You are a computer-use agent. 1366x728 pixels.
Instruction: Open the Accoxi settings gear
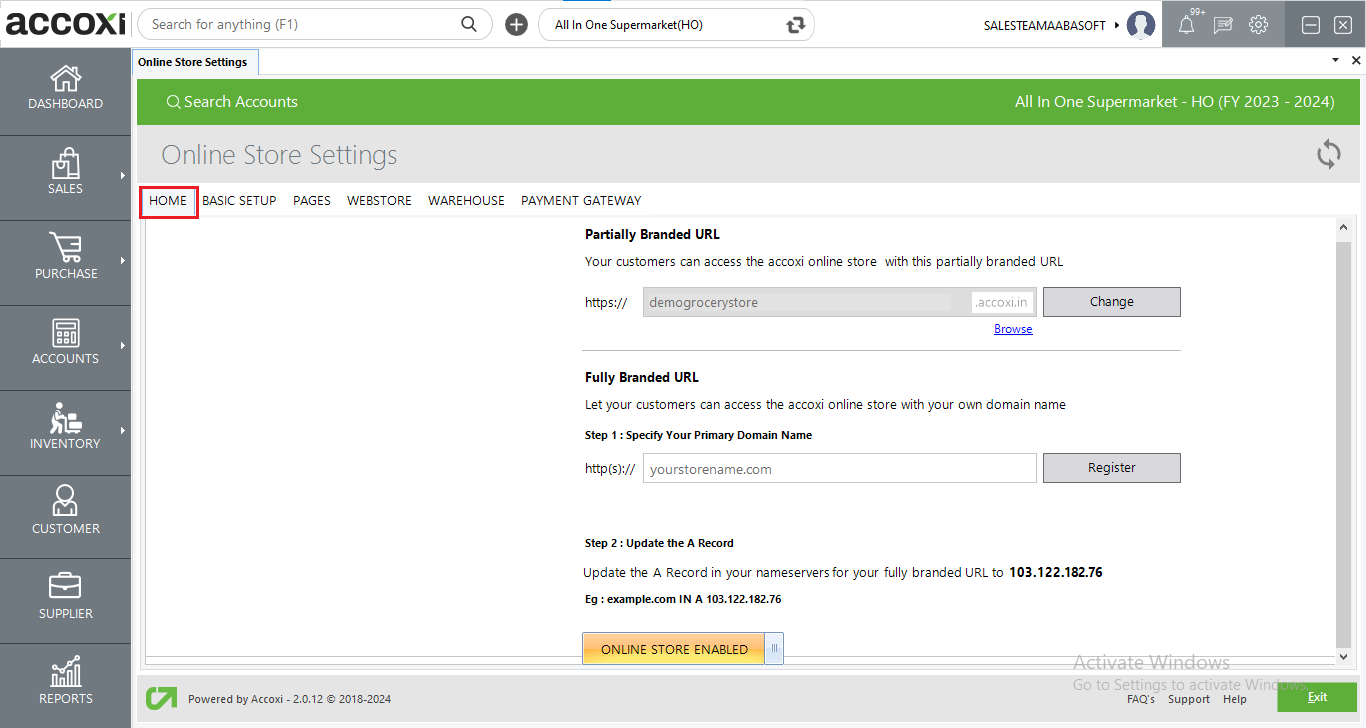tap(1258, 24)
